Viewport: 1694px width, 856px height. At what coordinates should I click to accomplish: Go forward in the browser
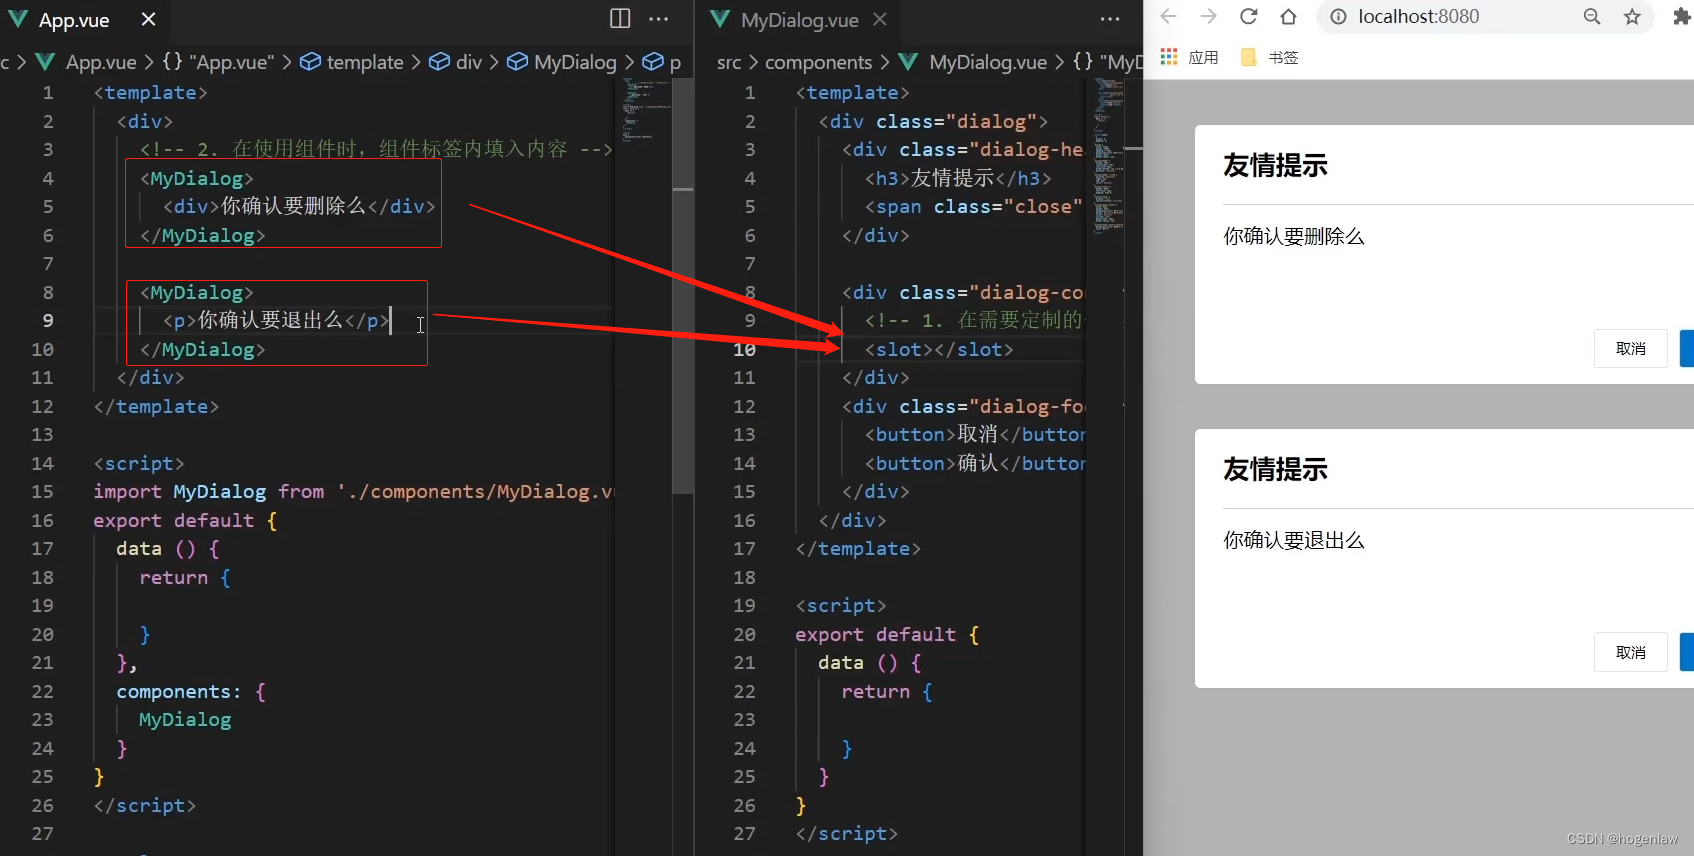[1208, 16]
